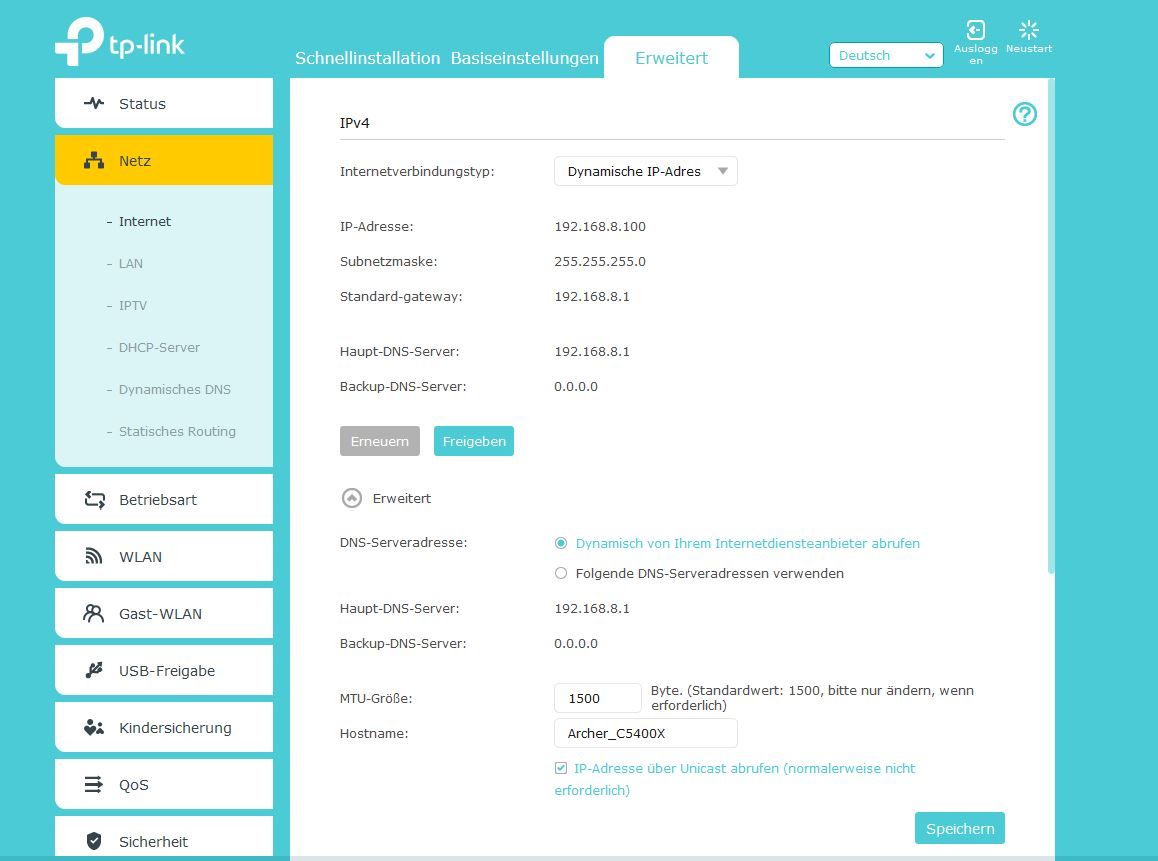This screenshot has width=1158, height=861.
Task: Click the Gast-WLAN people icon
Action: coord(94,613)
